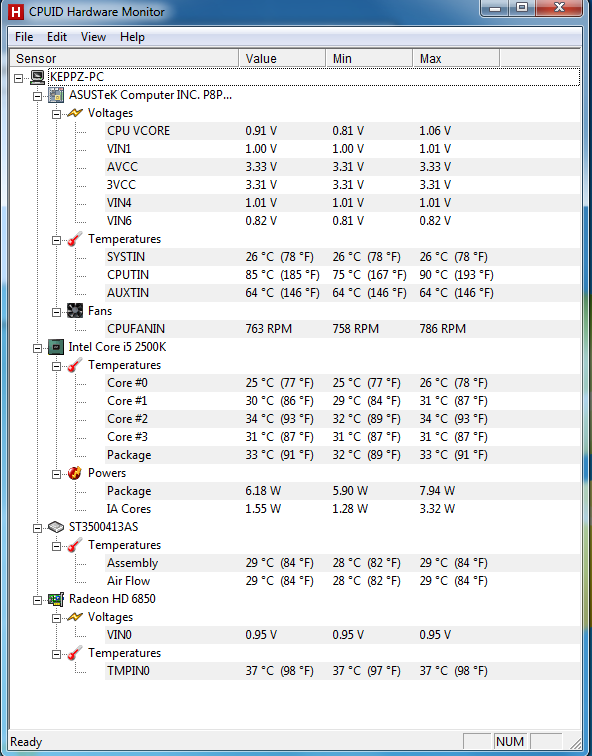
Task: Select the AUXTIN temperature row
Action: (x=342, y=293)
